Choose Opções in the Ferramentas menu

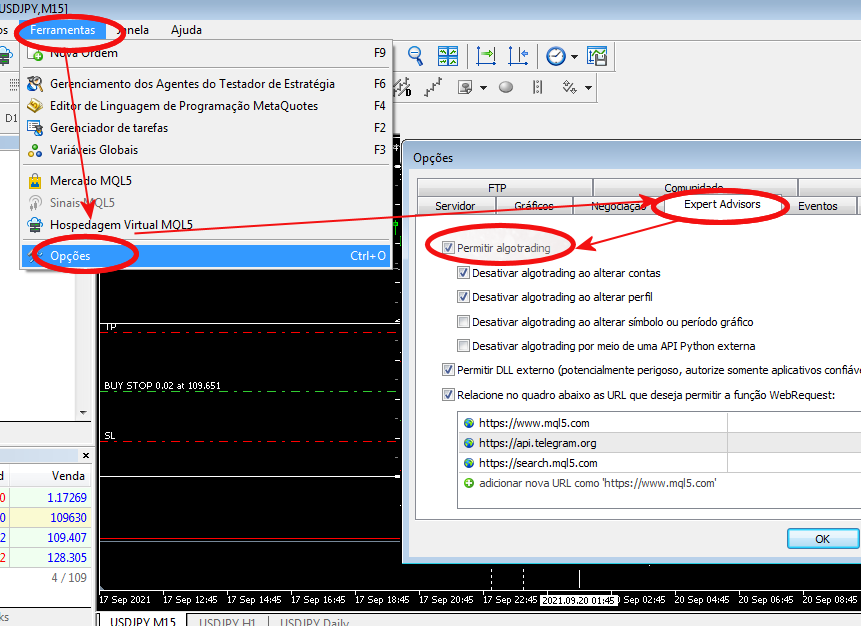(x=206, y=256)
